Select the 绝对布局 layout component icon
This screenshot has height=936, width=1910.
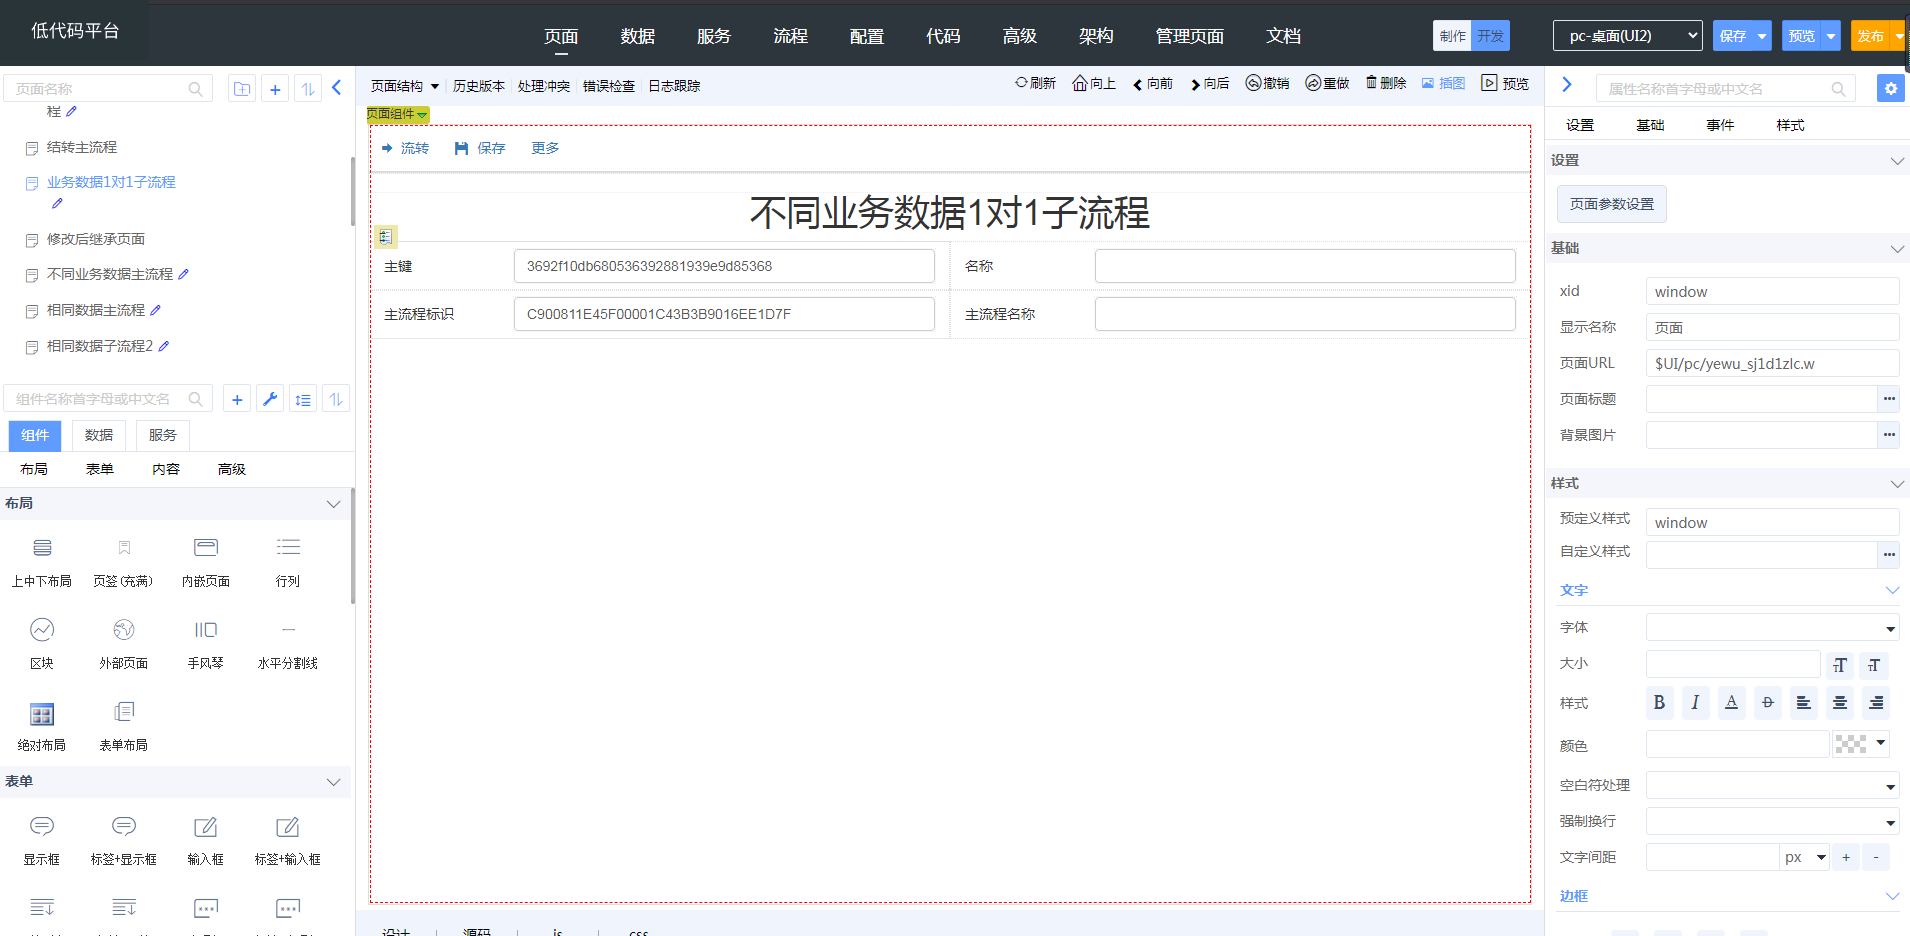pyautogui.click(x=41, y=714)
